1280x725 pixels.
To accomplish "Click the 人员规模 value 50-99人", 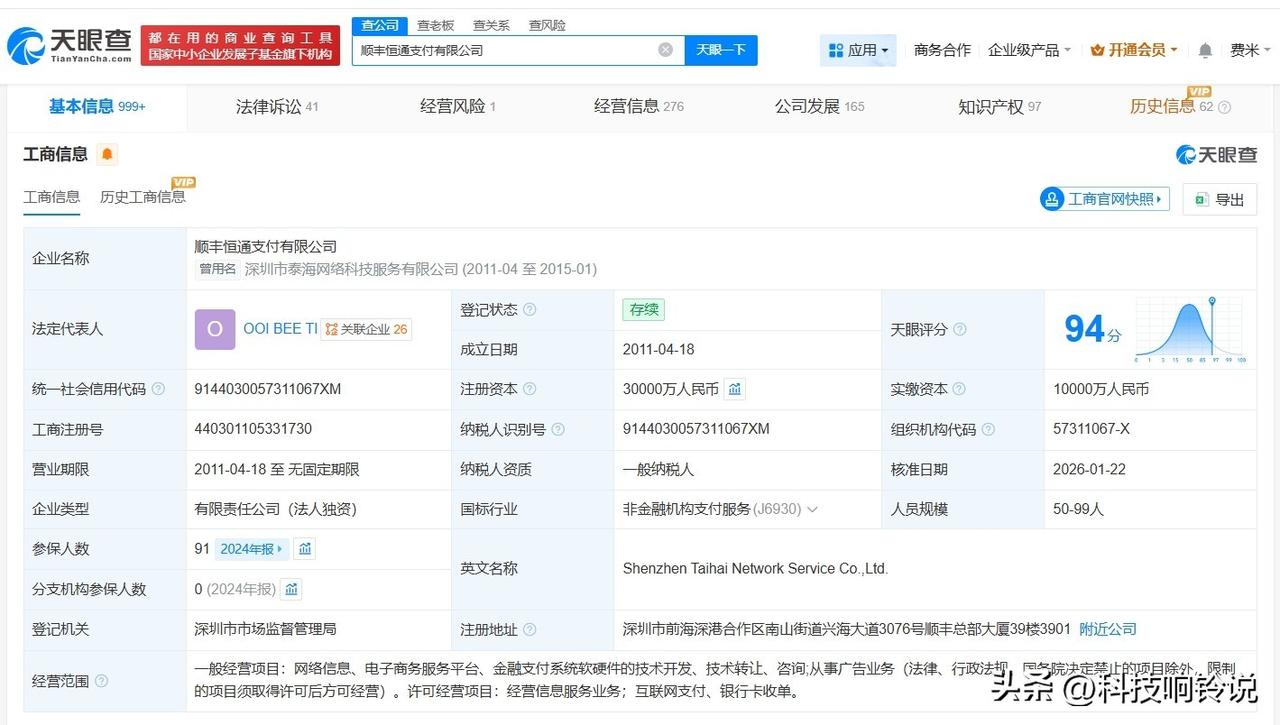I will click(1079, 509).
